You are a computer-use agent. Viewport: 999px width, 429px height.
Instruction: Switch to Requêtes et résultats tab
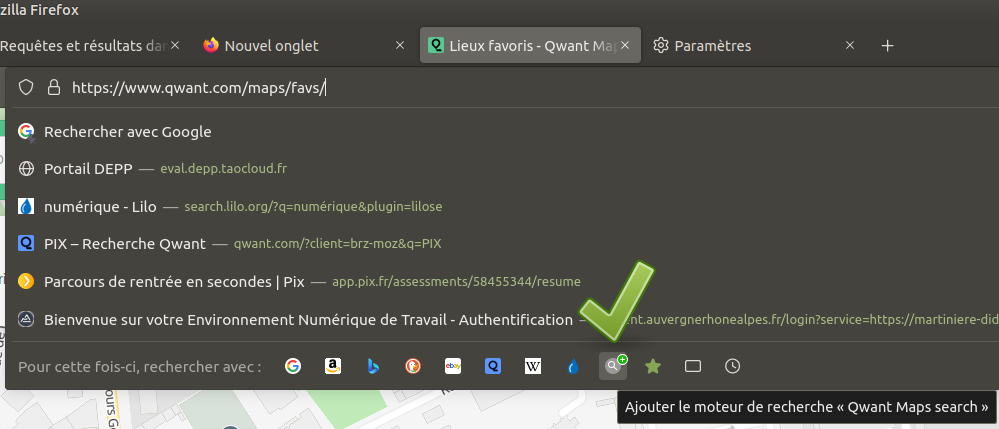(94, 46)
